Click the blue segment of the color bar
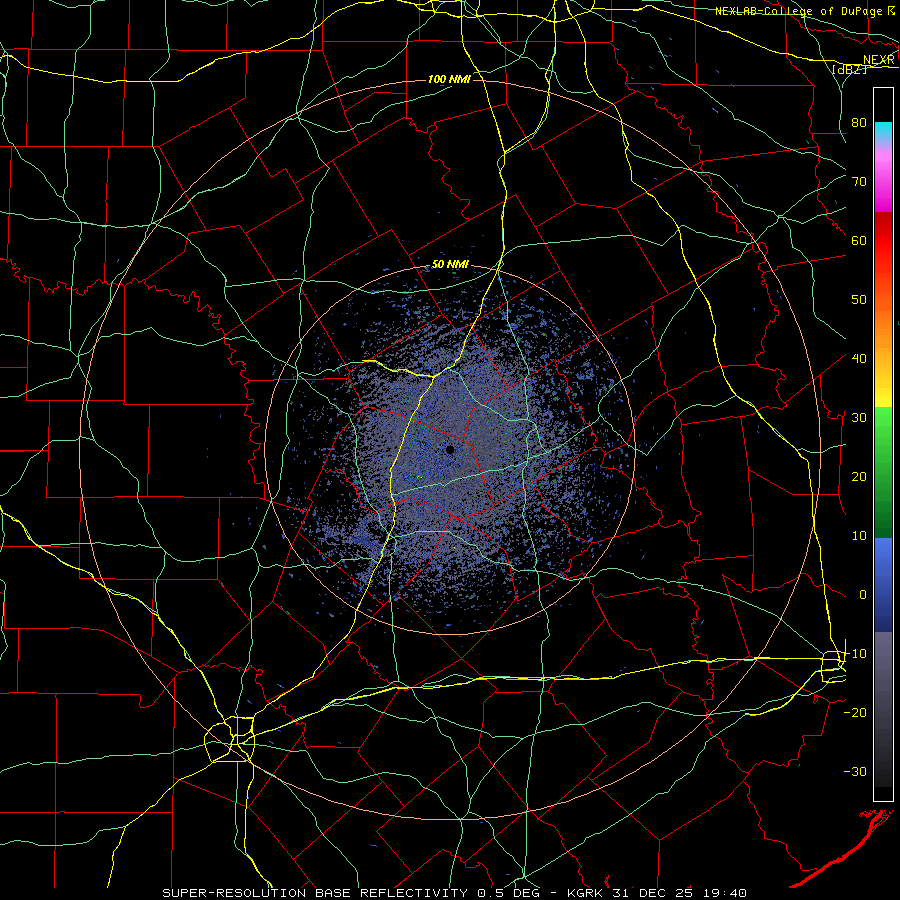The image size is (900, 900). click(x=883, y=585)
